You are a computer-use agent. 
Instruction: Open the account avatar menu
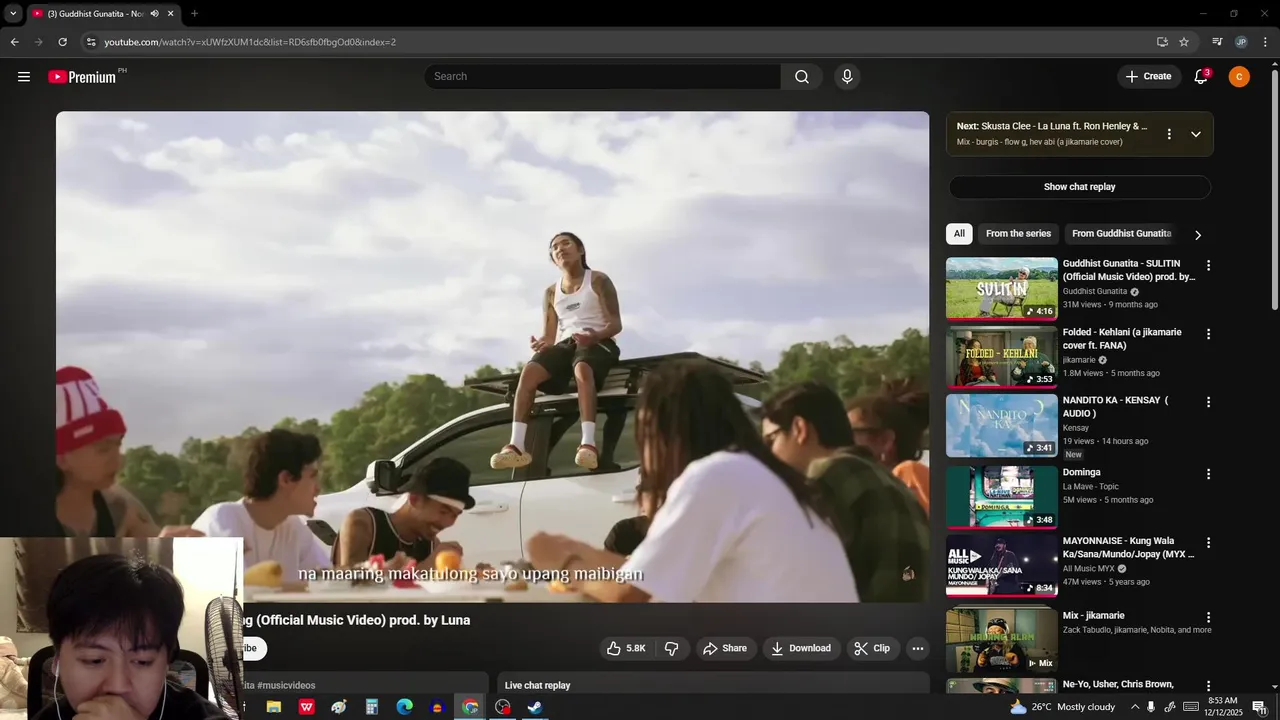pos(1239,77)
